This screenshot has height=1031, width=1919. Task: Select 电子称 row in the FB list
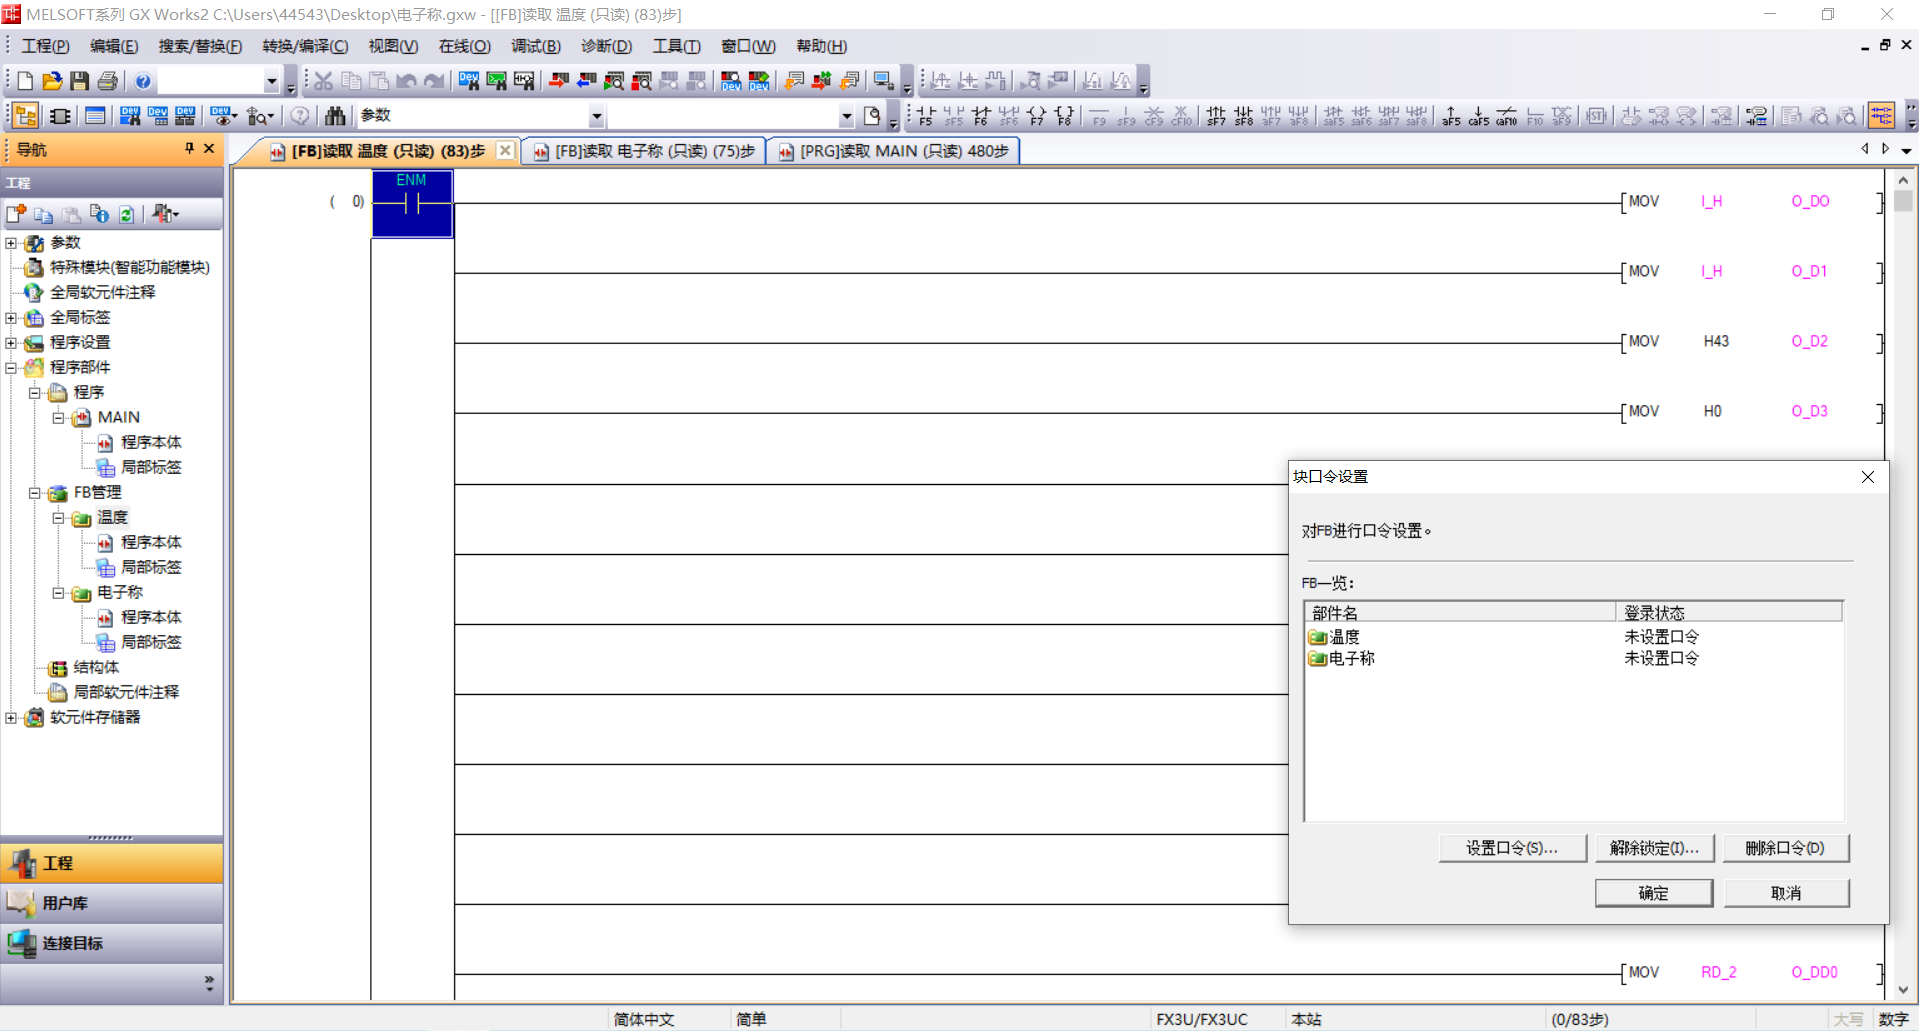(x=1351, y=658)
